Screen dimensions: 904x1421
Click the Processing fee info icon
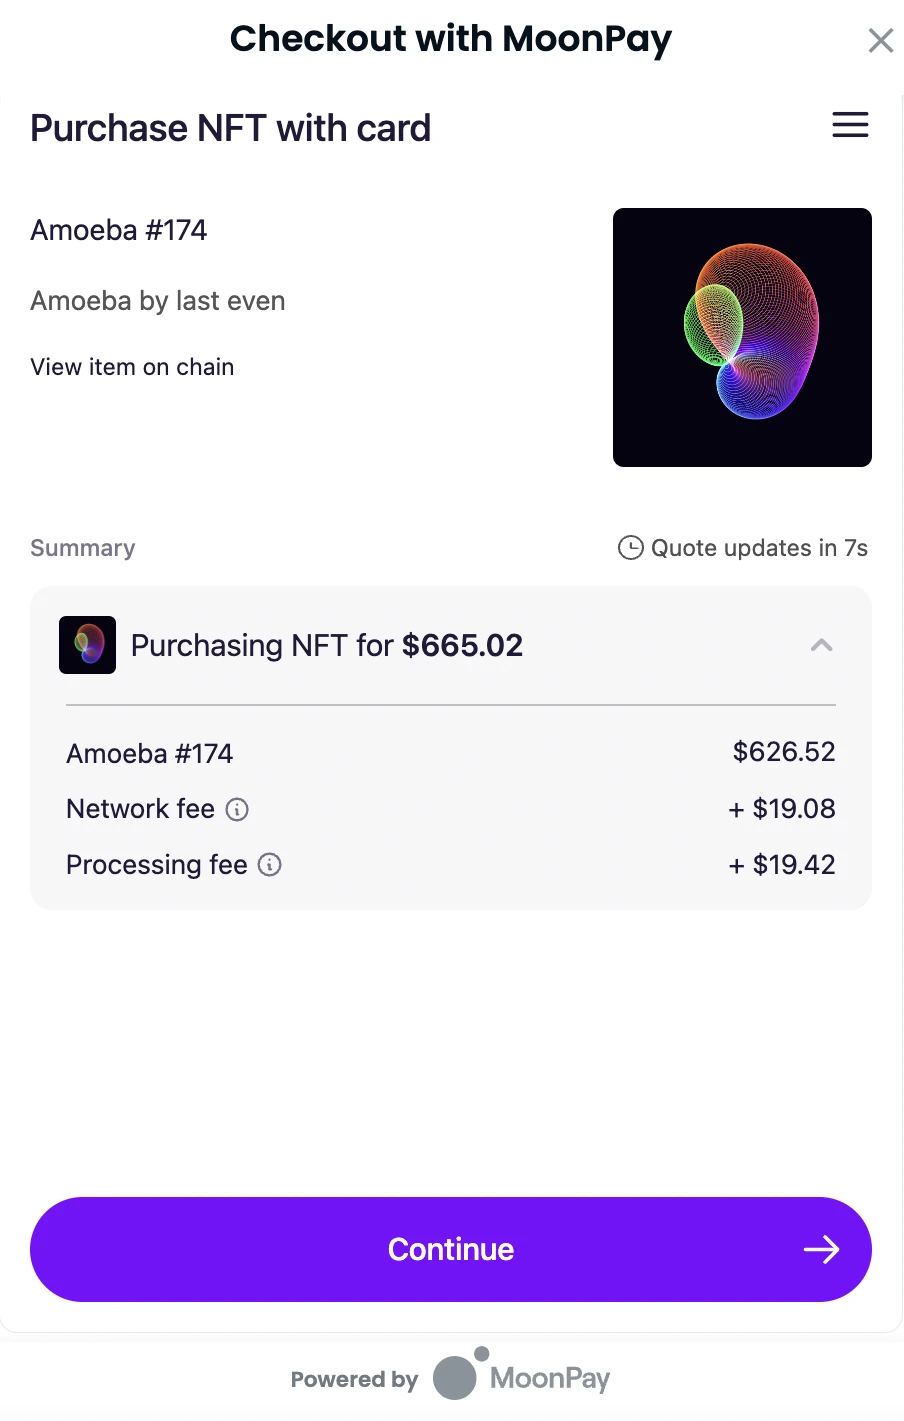[270, 865]
